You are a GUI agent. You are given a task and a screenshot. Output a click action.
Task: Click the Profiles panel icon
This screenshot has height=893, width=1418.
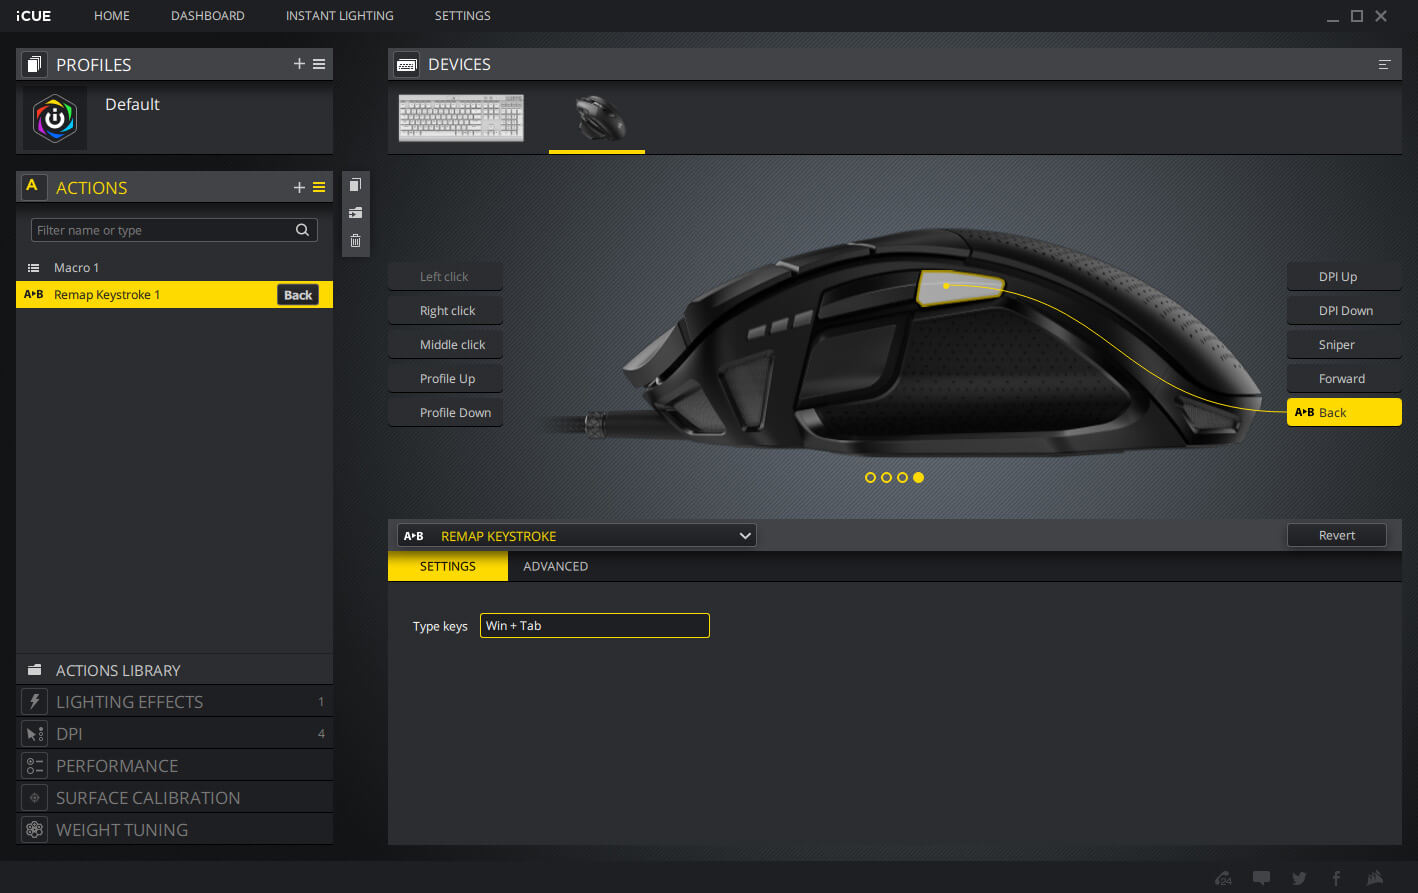pyautogui.click(x=34, y=64)
